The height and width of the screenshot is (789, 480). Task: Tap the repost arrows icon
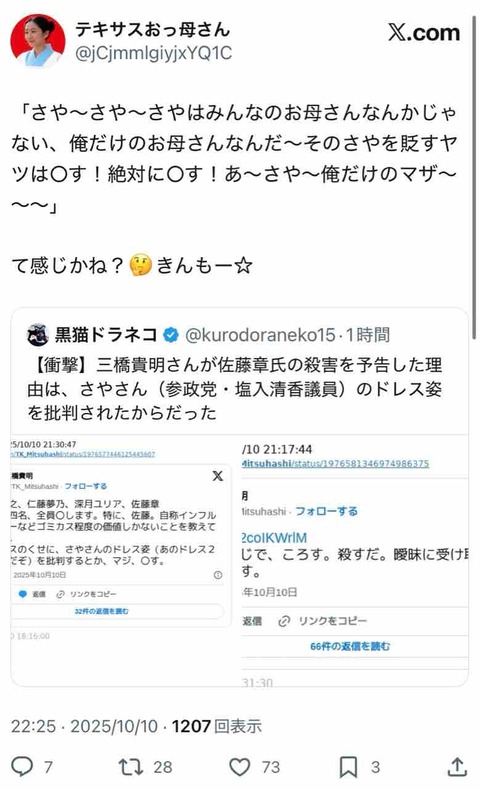[x=131, y=767]
